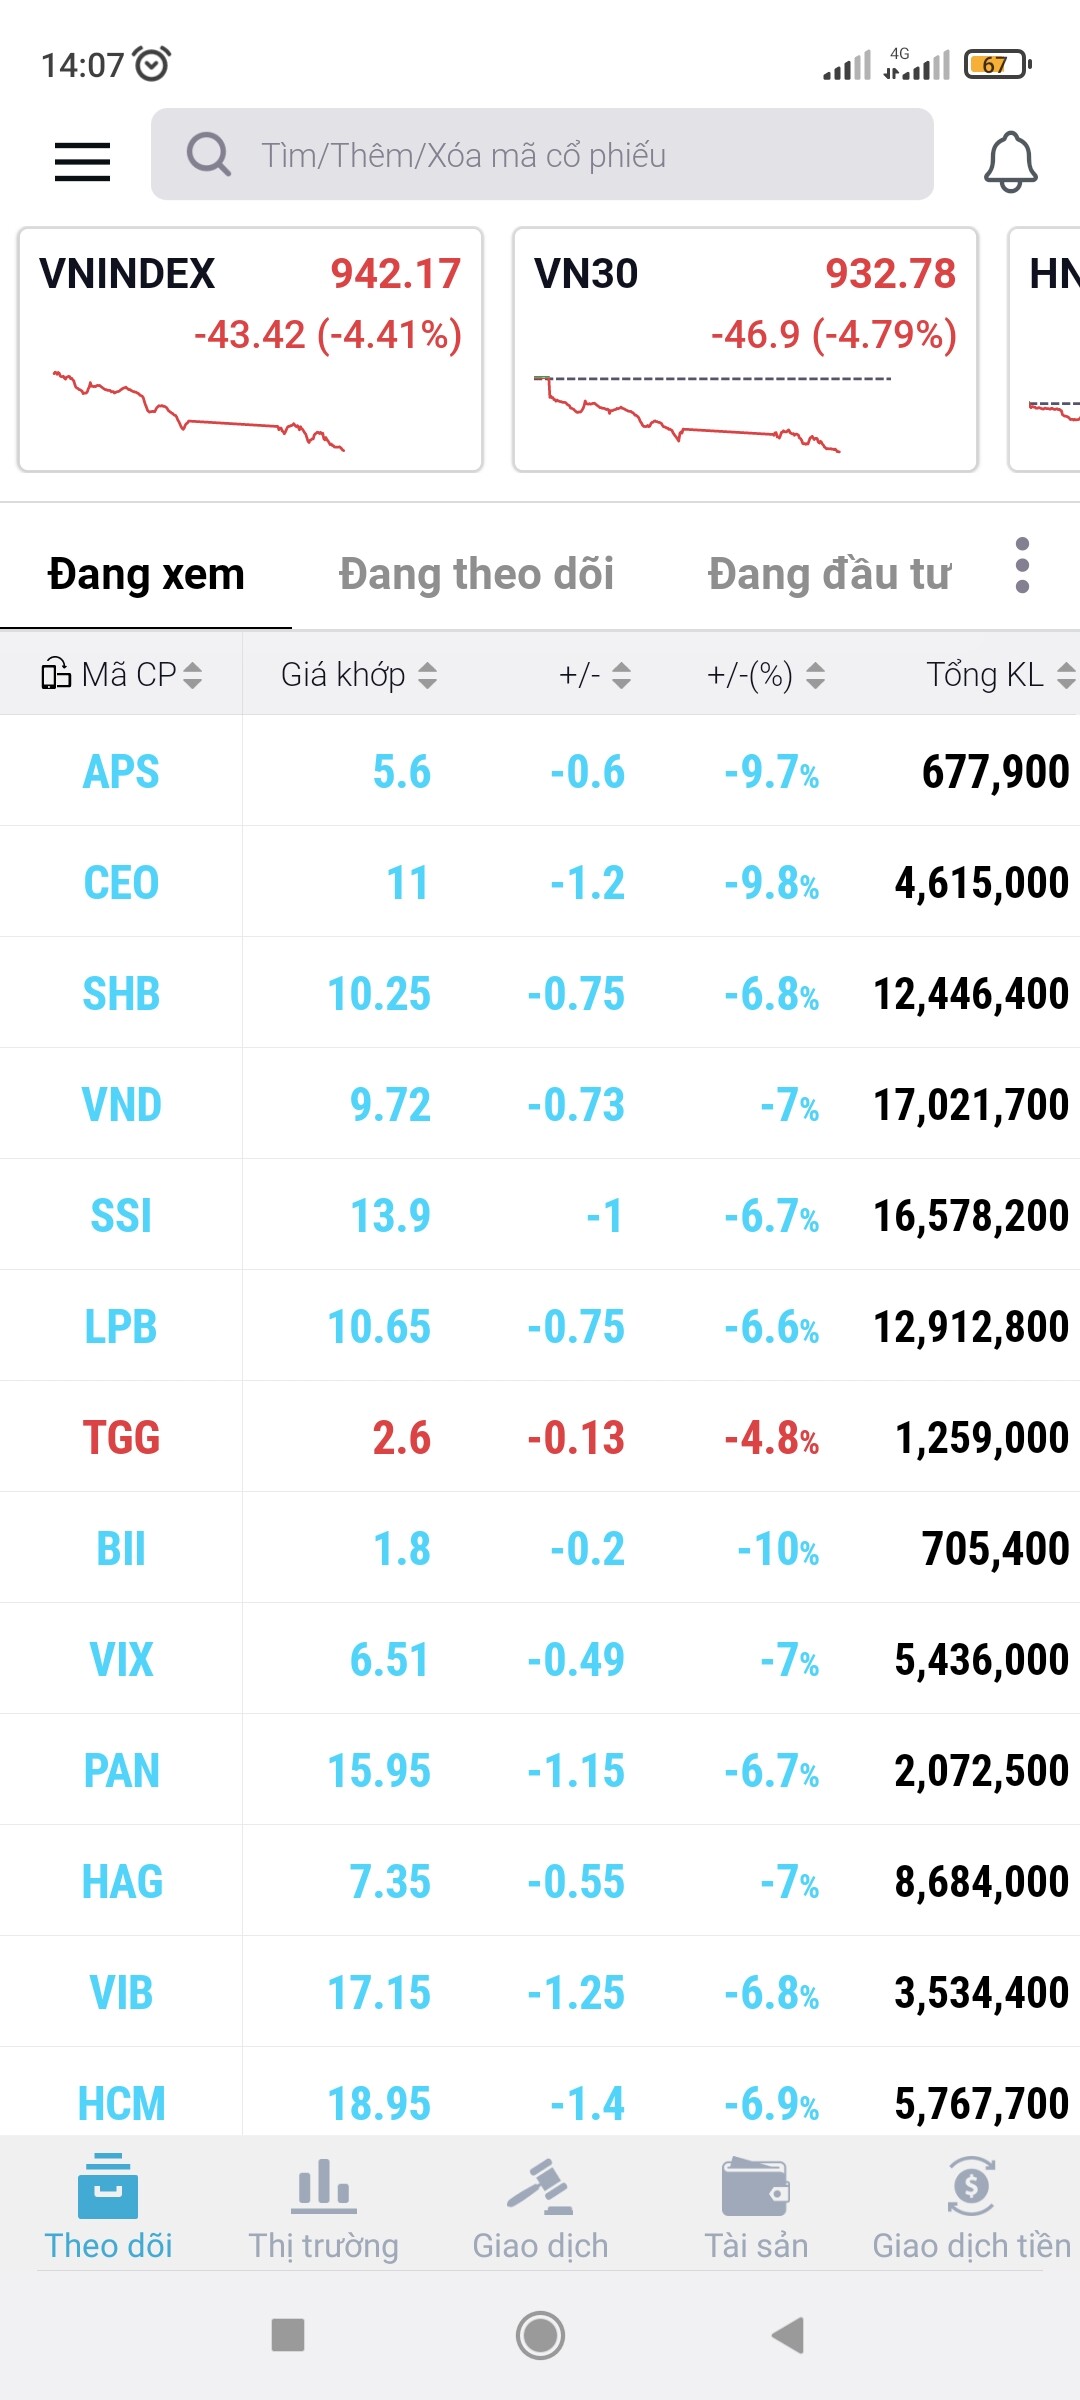Switch to Đang theo dõi tab
The height and width of the screenshot is (2400, 1080).
(476, 575)
